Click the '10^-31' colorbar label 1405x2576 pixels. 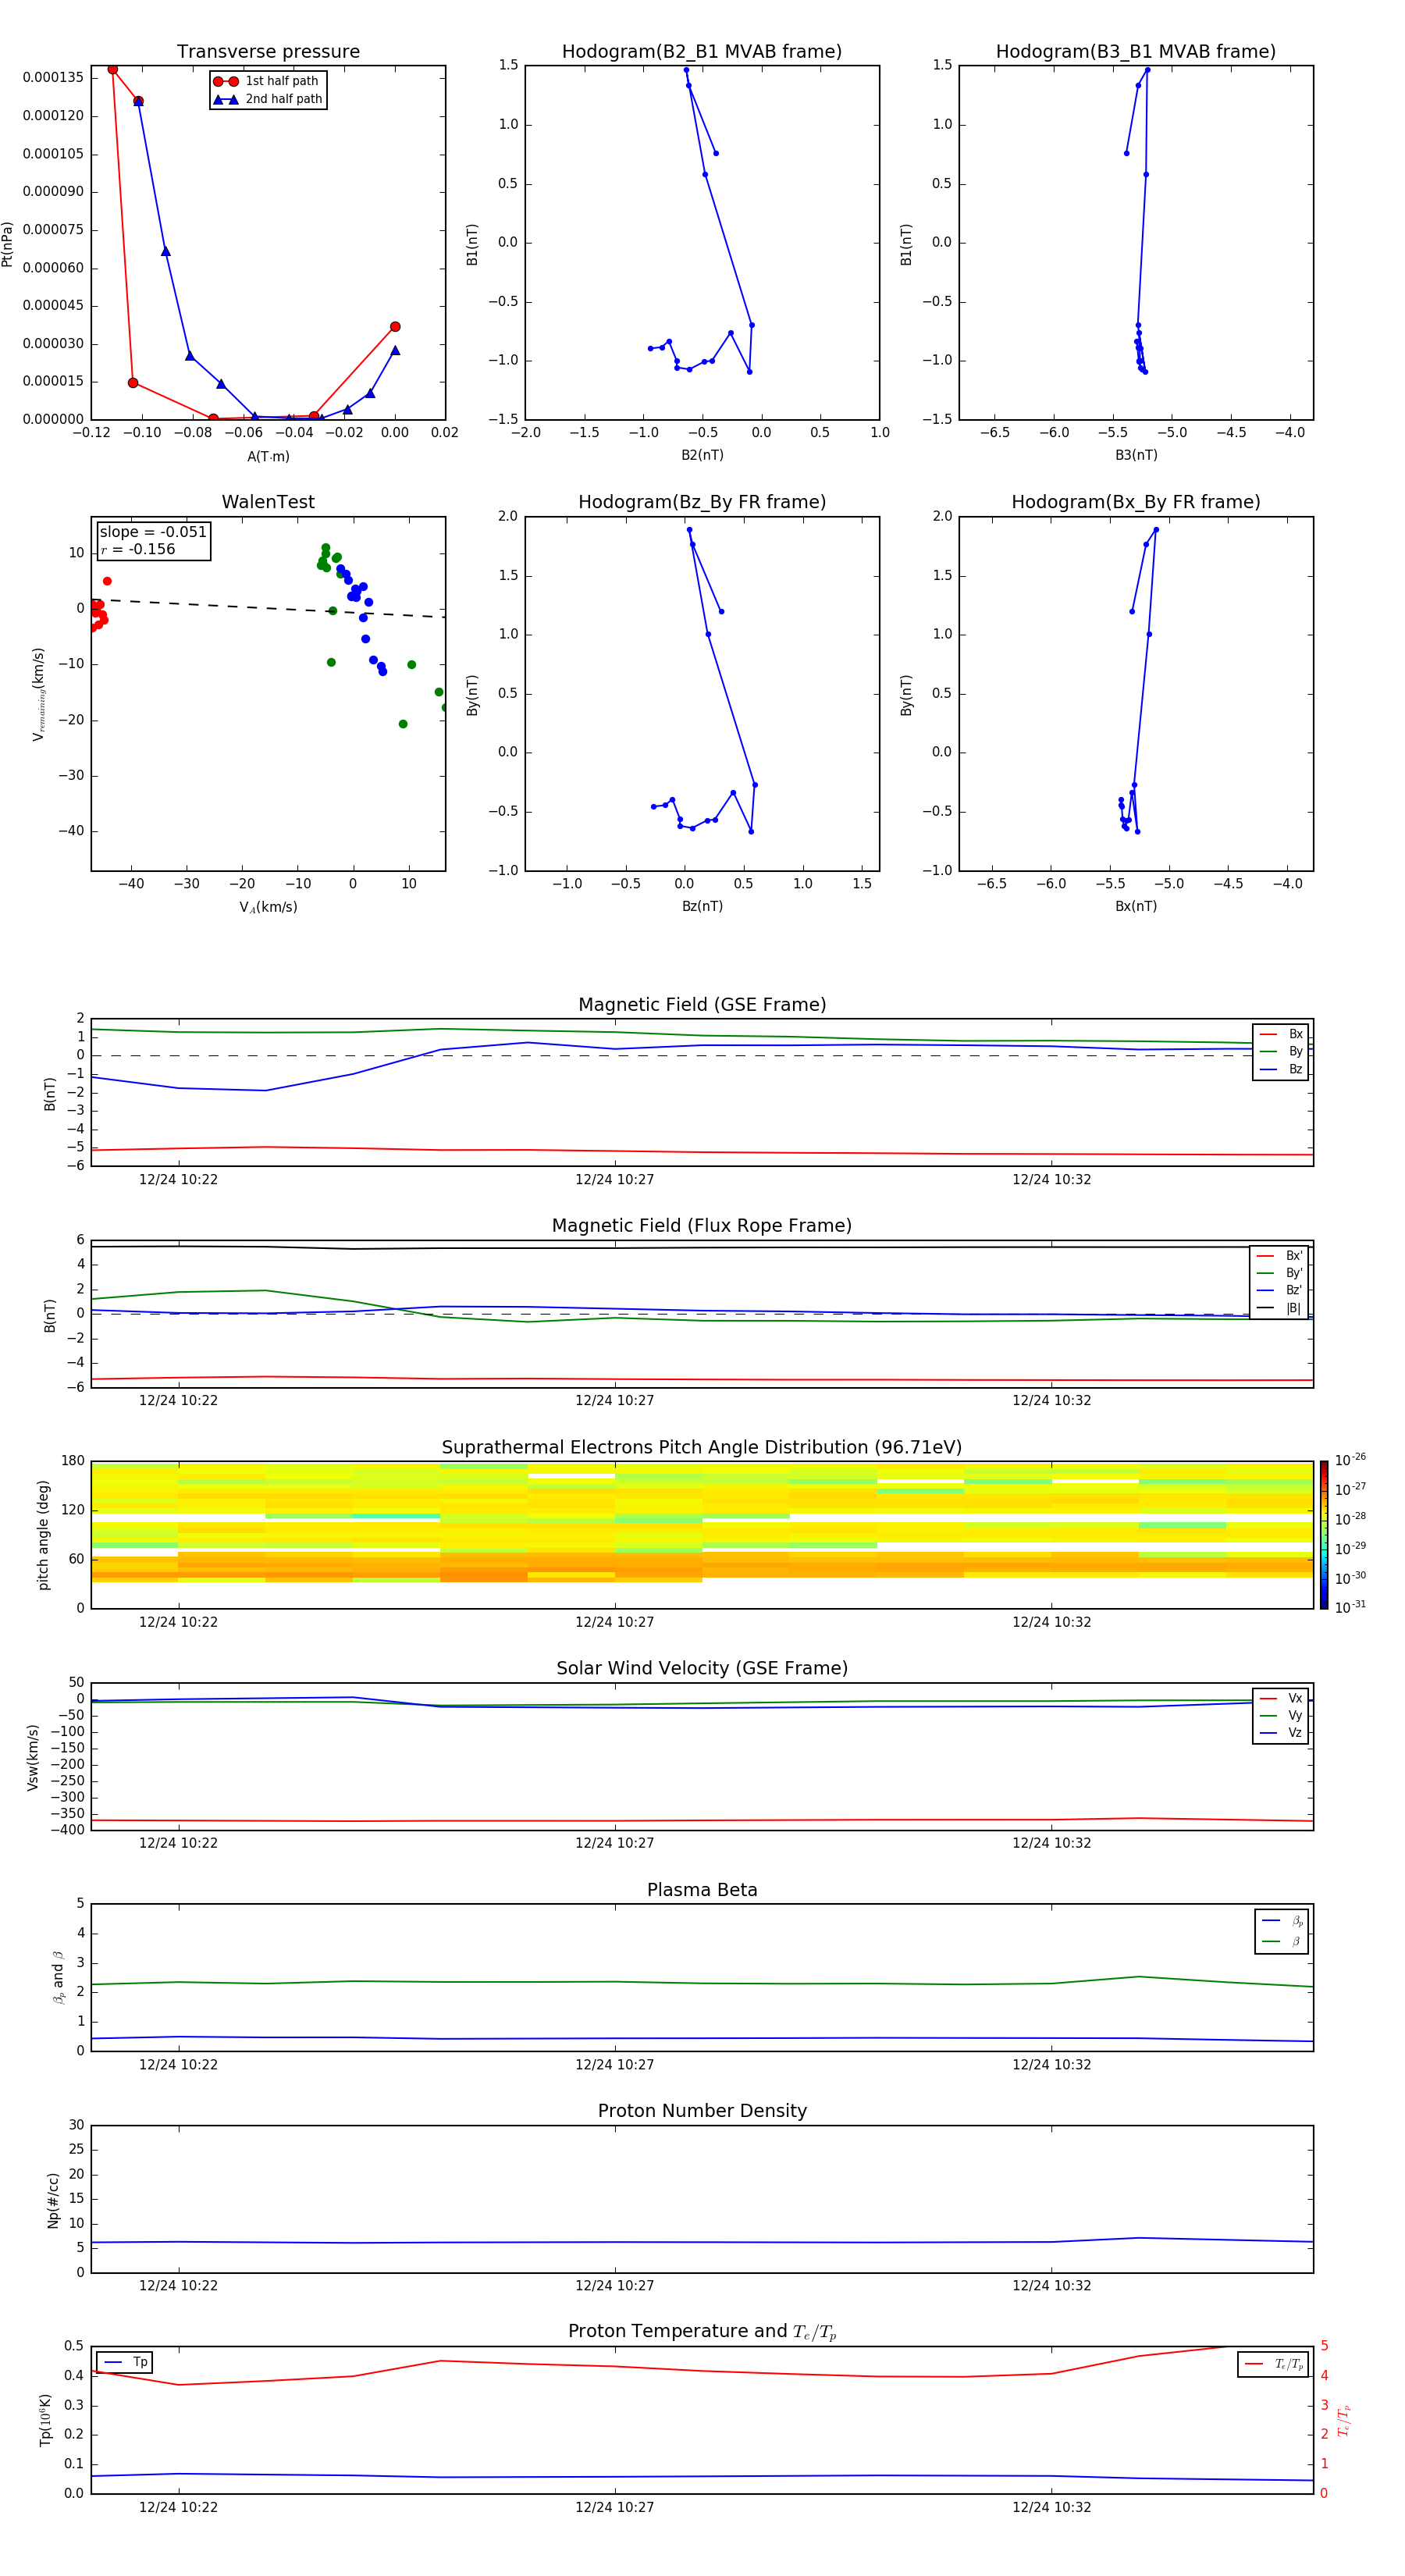coord(1350,1607)
